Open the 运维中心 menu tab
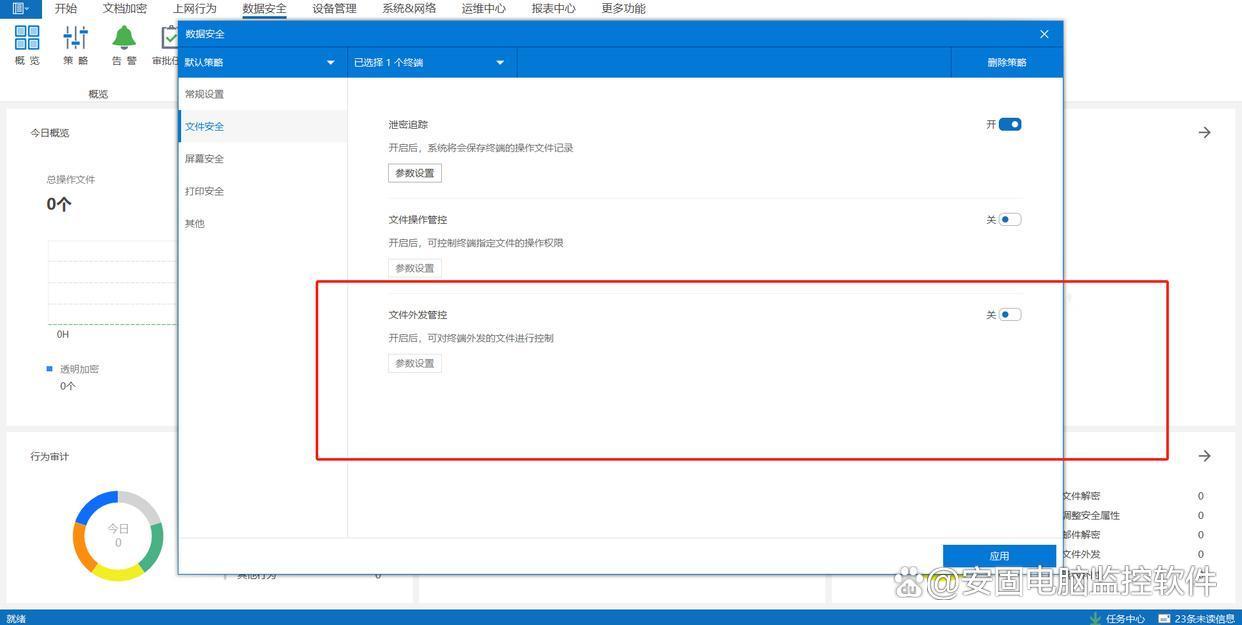The width and height of the screenshot is (1242, 625). point(484,8)
